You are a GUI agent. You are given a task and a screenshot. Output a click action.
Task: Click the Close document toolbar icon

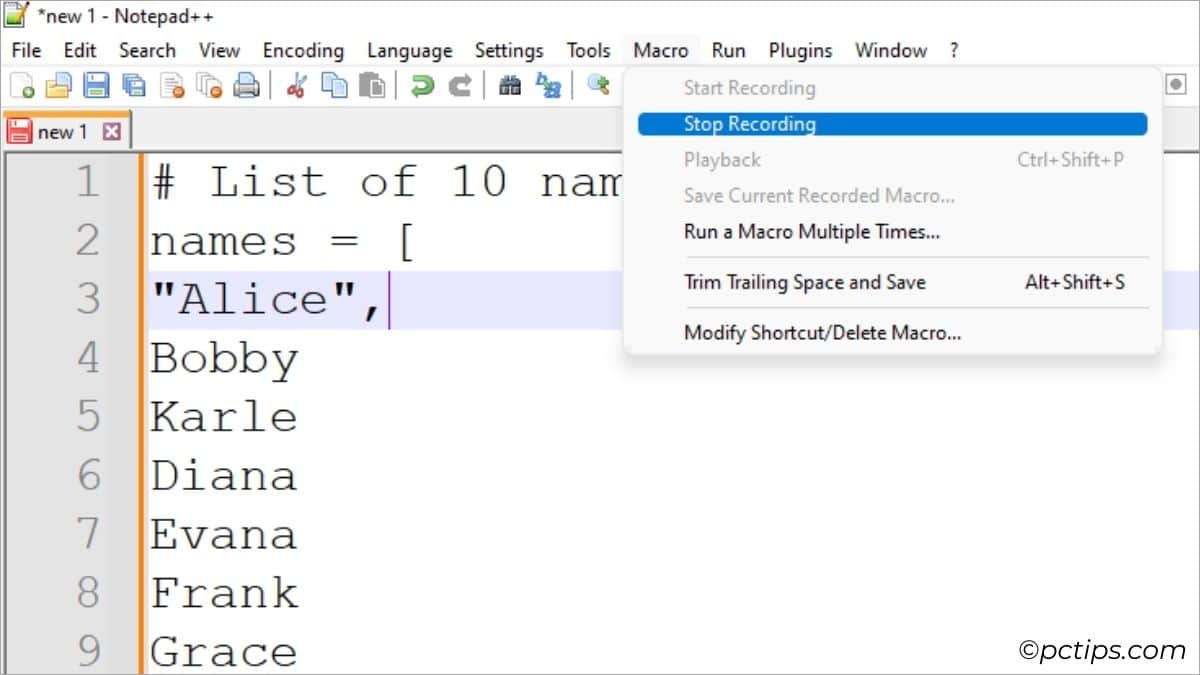172,86
